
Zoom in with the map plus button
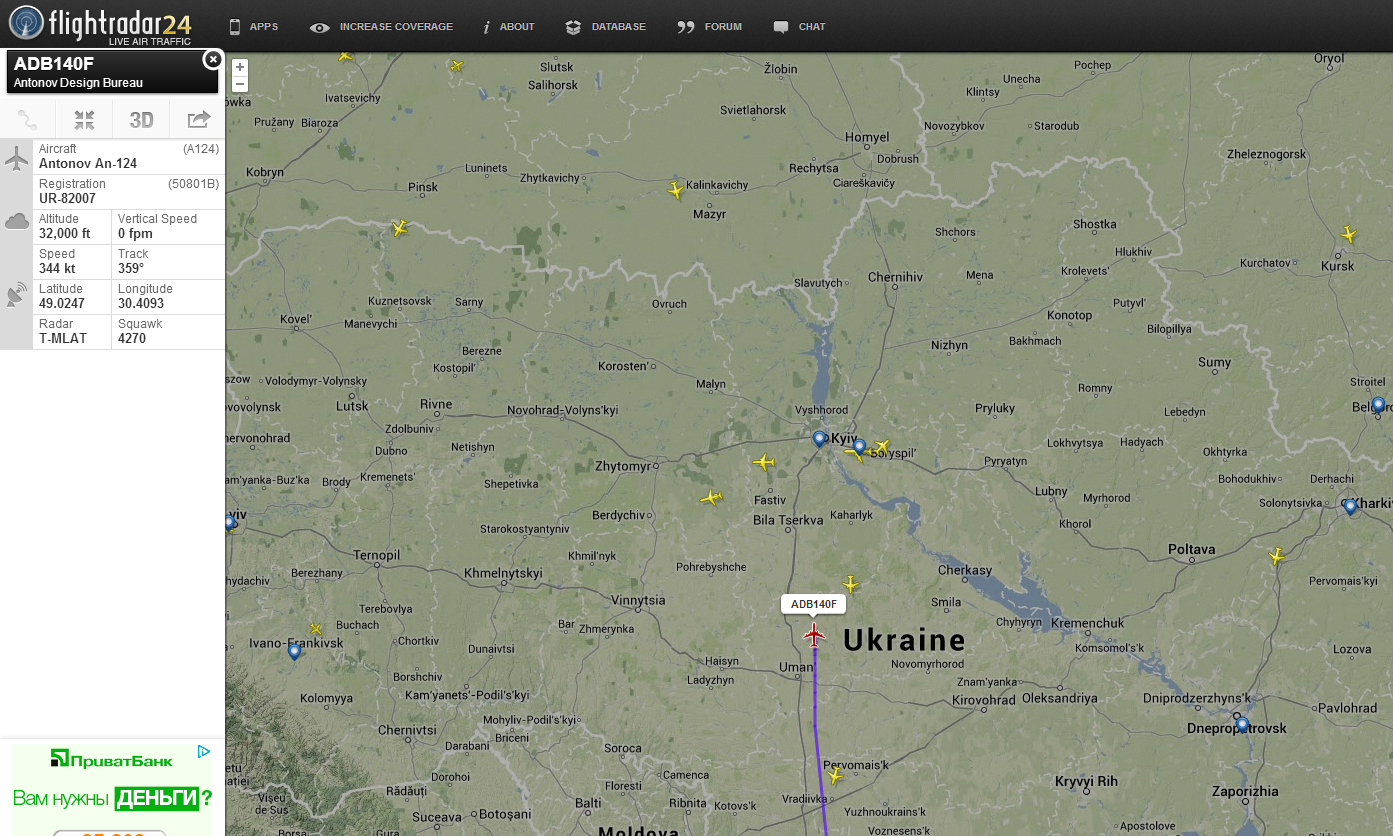coord(239,67)
